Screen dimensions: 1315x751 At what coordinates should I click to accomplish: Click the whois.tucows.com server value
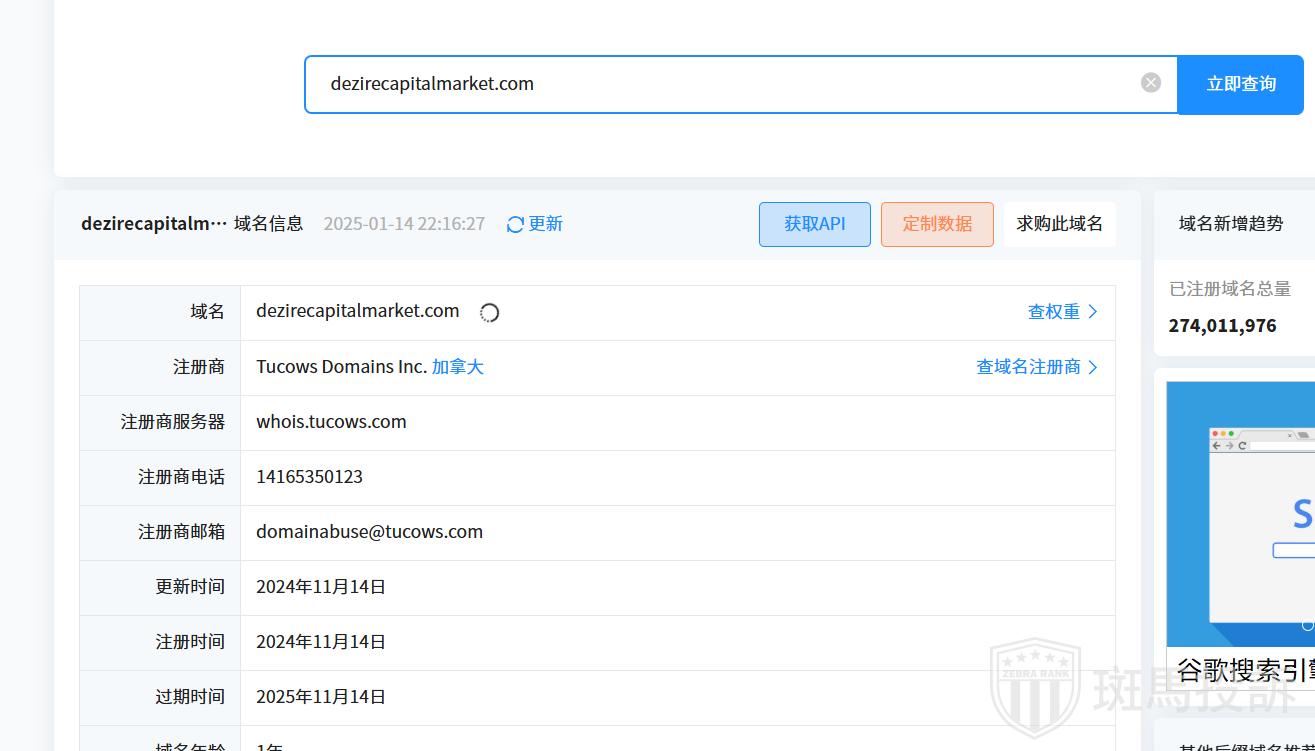pos(331,422)
